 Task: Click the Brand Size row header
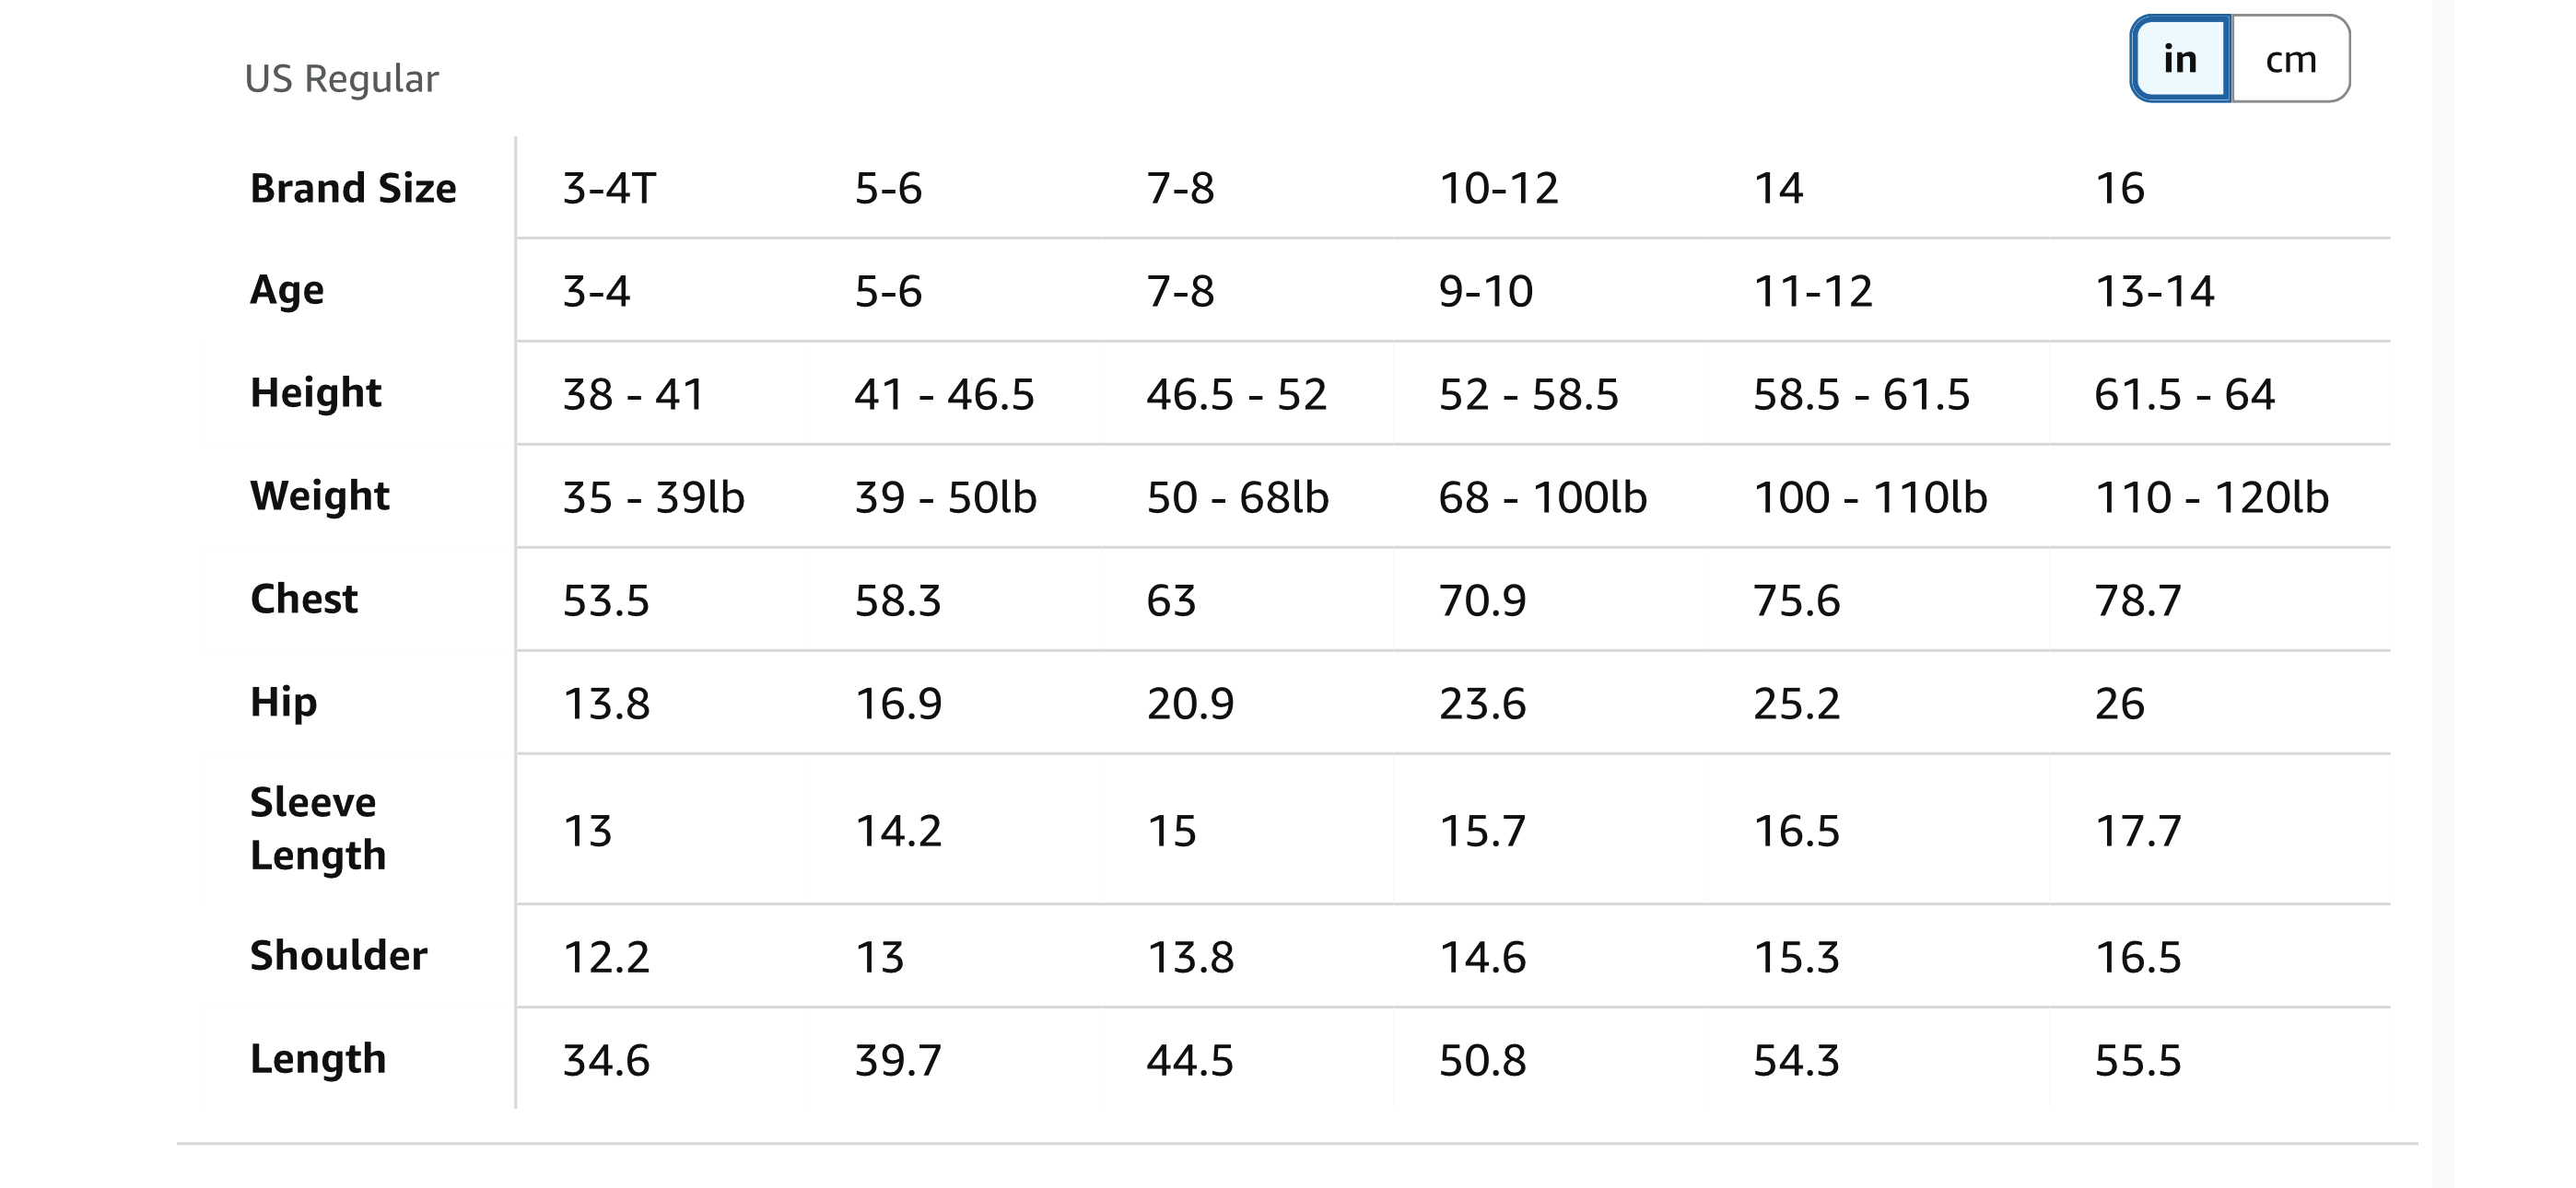(353, 188)
